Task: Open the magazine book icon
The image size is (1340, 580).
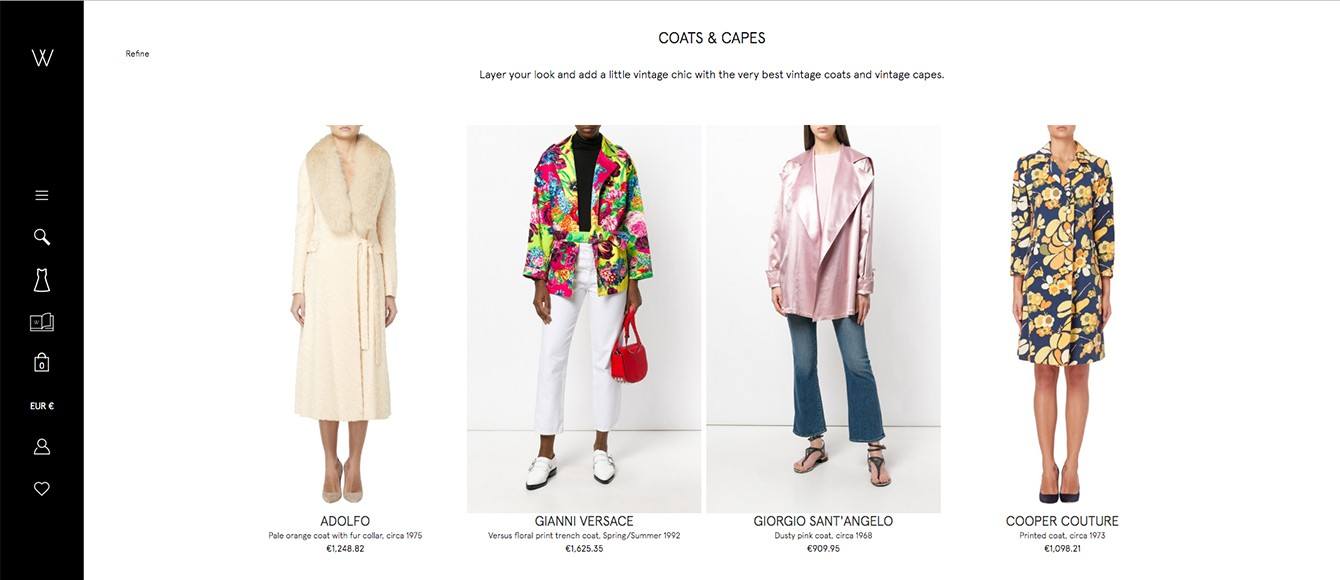Action: point(42,322)
